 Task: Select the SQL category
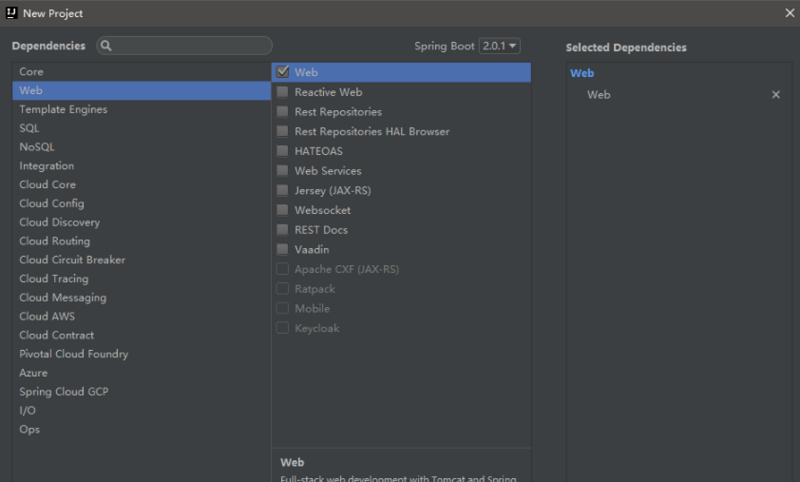click(30, 128)
